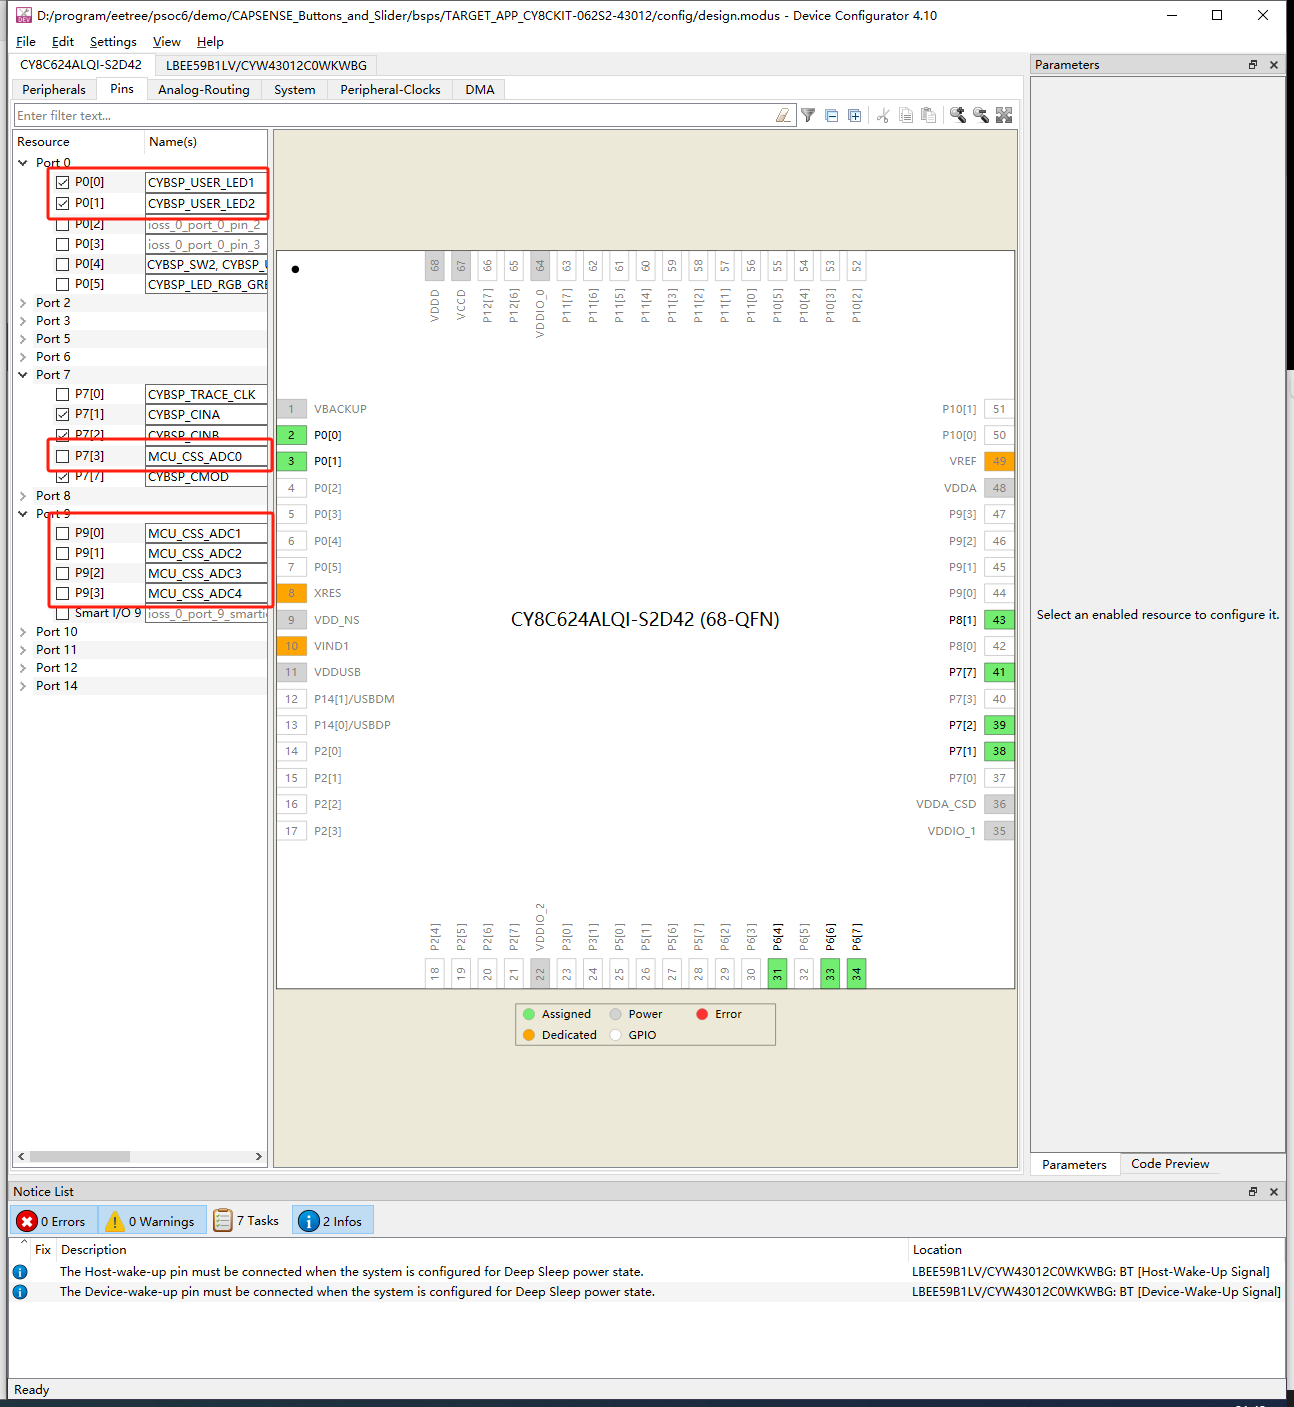The width and height of the screenshot is (1294, 1407).
Task: Clear the filter text with eraser icon
Action: [x=783, y=115]
